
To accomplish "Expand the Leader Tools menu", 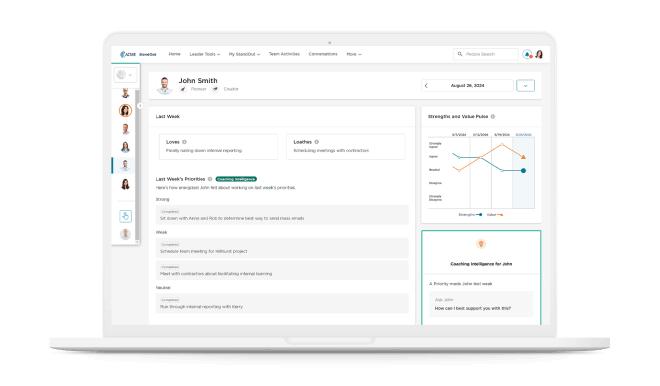I will (205, 54).
